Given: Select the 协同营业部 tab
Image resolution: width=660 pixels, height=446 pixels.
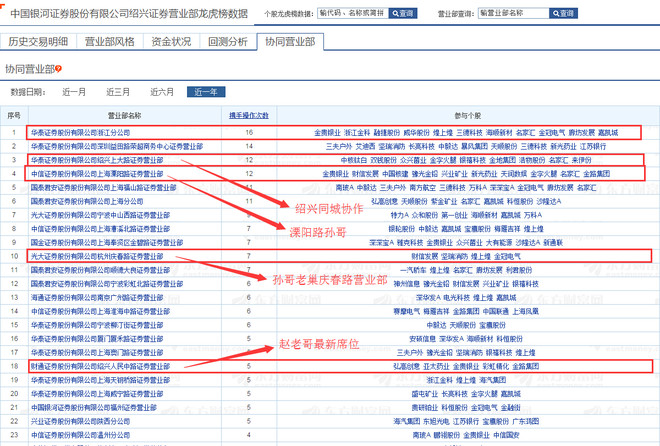Looking at the screenshot, I should tap(290, 42).
